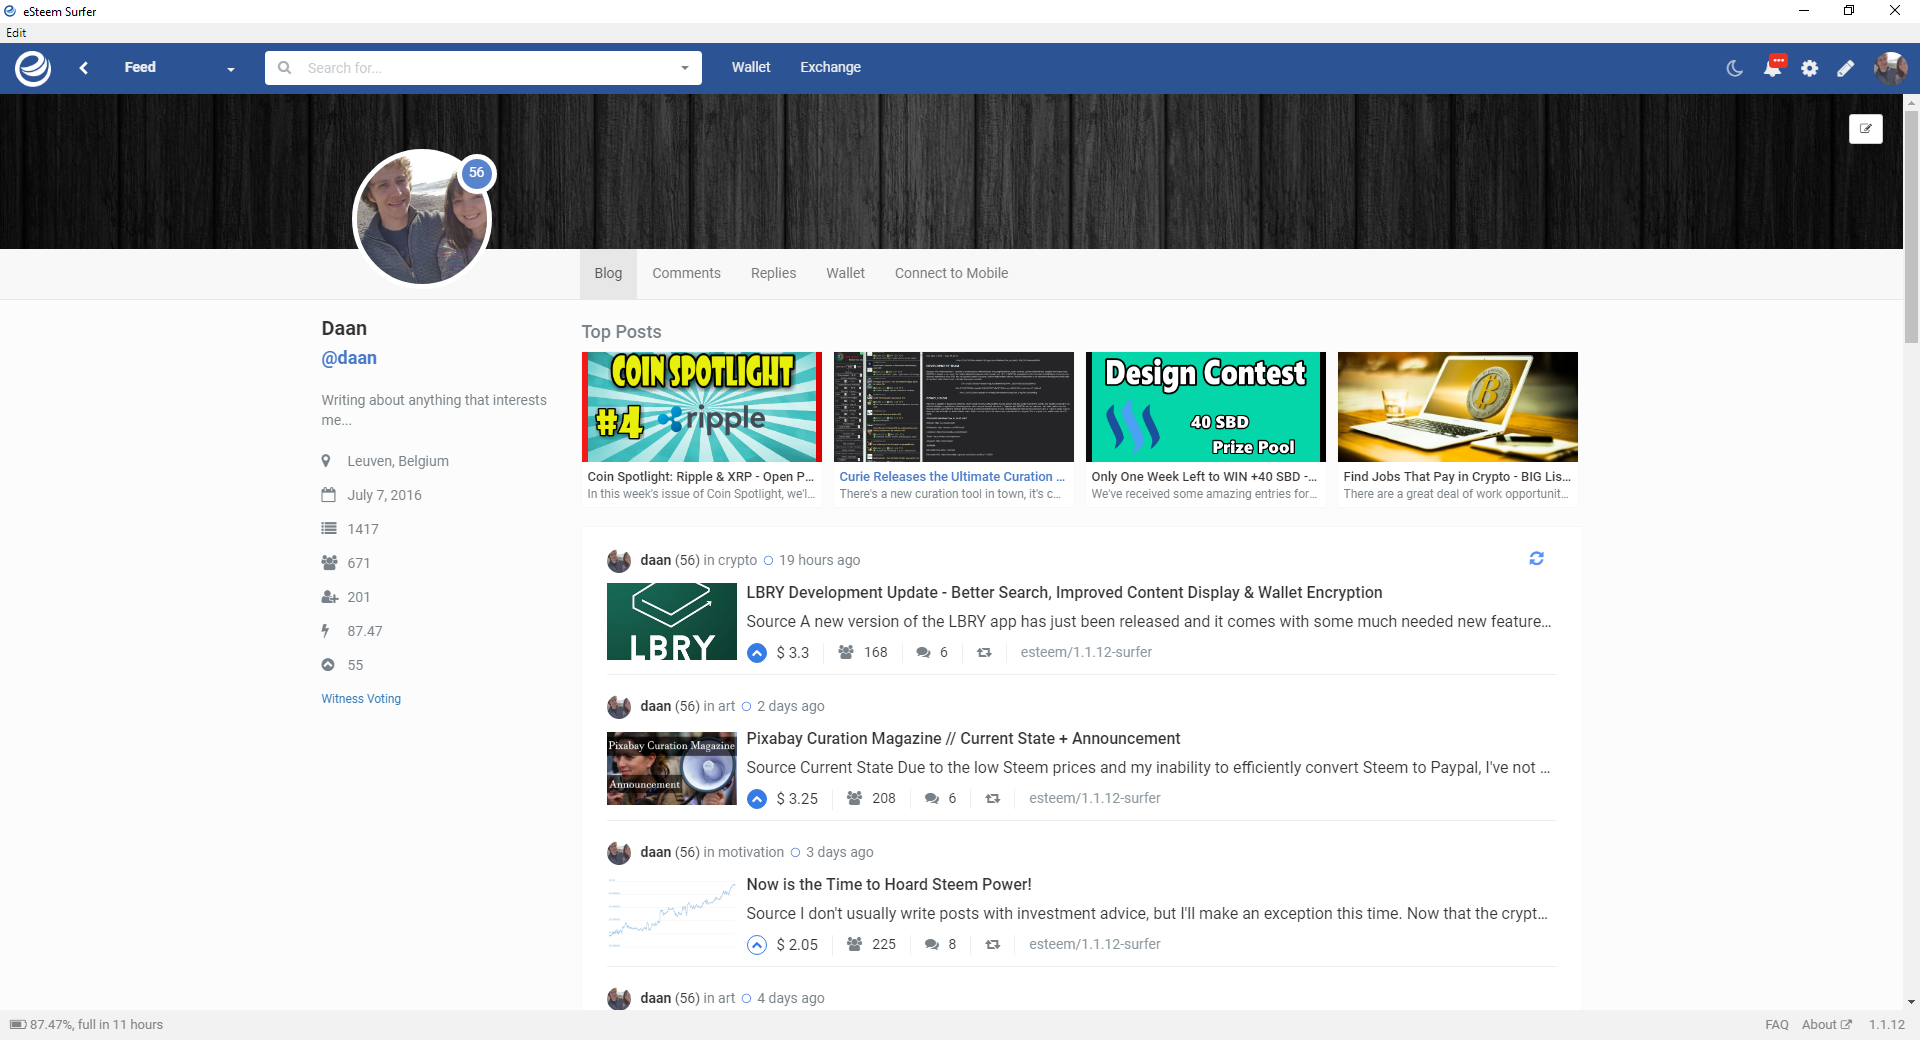Open Coin Spotlight Ripple top post thumbnail
The image size is (1920, 1040).
[x=702, y=407]
